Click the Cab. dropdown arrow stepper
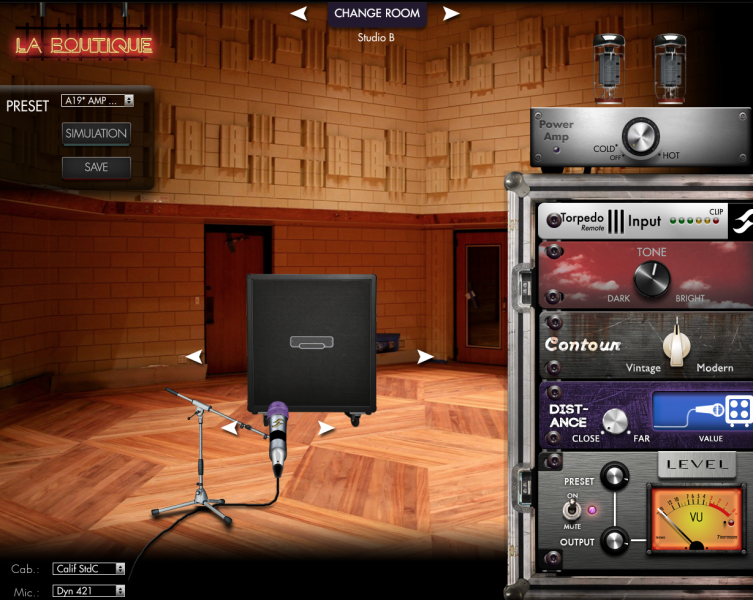 (x=120, y=569)
